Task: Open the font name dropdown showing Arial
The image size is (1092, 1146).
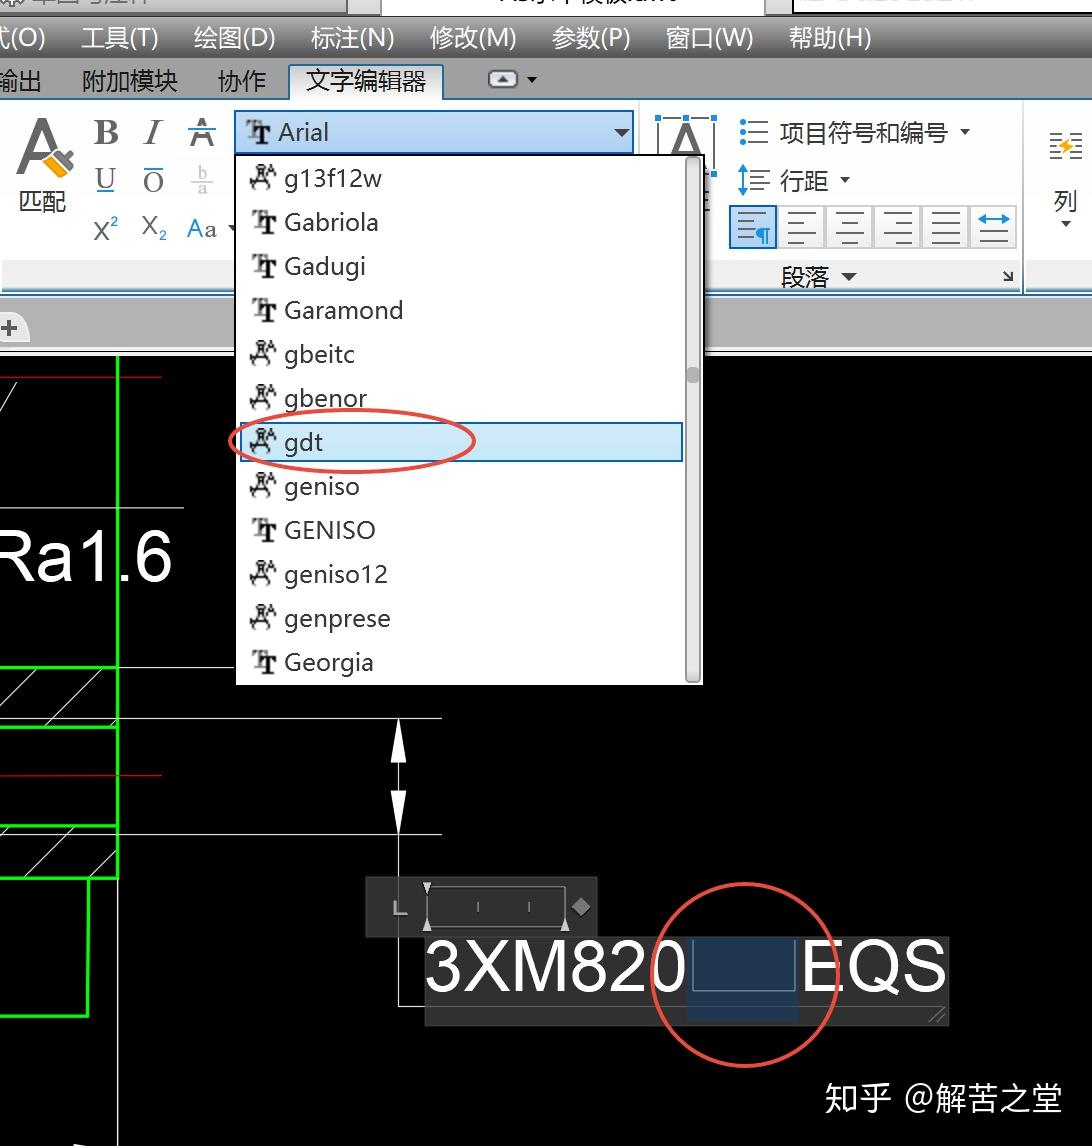Action: tap(621, 131)
